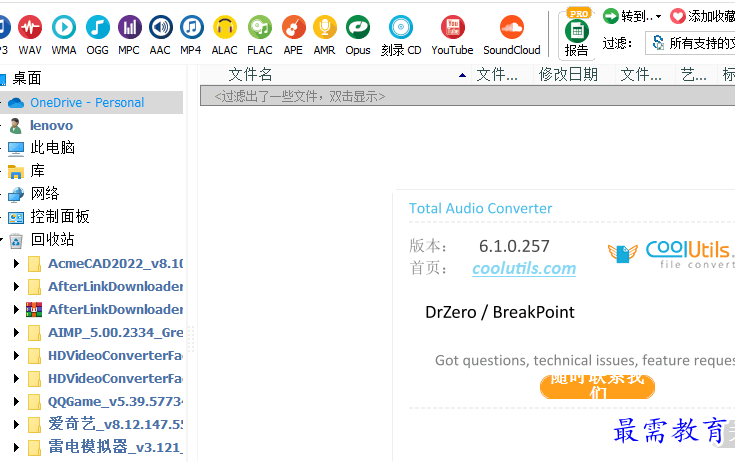This screenshot has width=735, height=462.
Task: Expand the QQGame_v5.39 folder
Action: pos(16,402)
